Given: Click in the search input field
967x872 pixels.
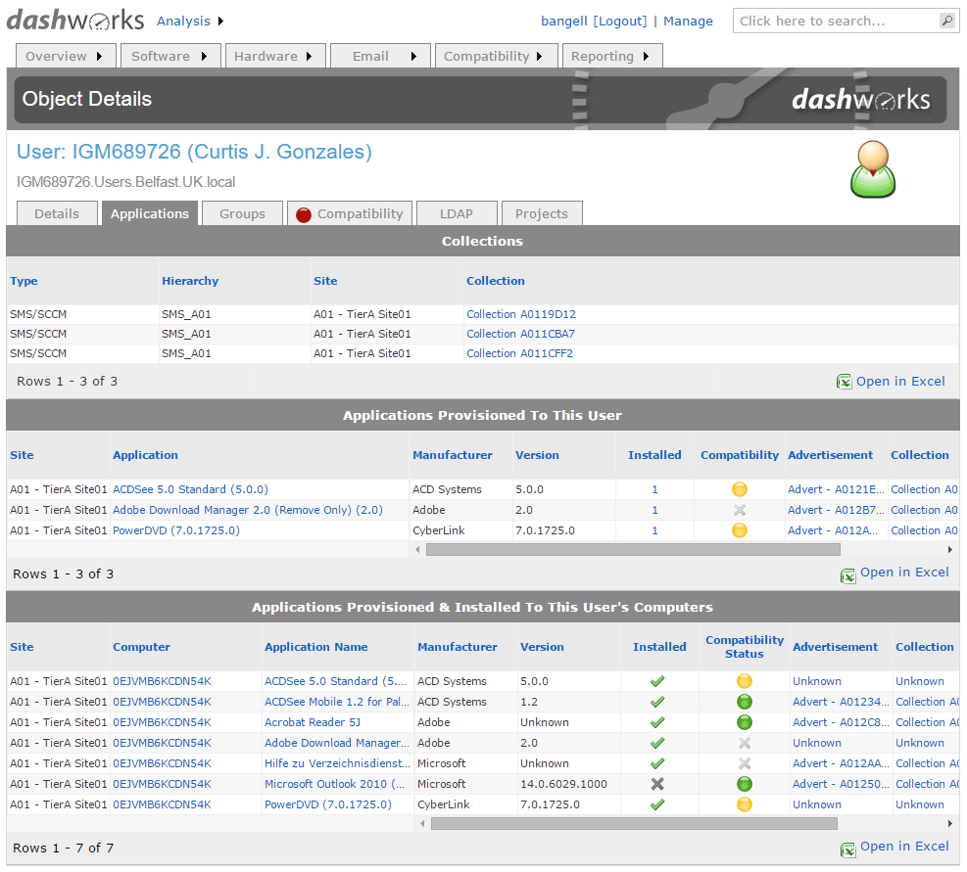Looking at the screenshot, I should pos(836,21).
